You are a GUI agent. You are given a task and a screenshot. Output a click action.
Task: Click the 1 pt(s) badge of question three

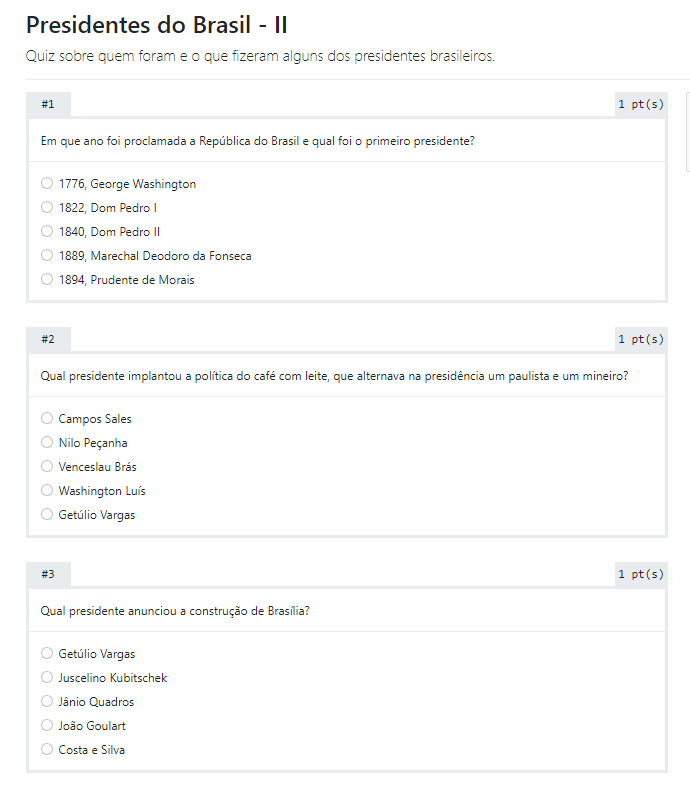pyautogui.click(x=641, y=574)
